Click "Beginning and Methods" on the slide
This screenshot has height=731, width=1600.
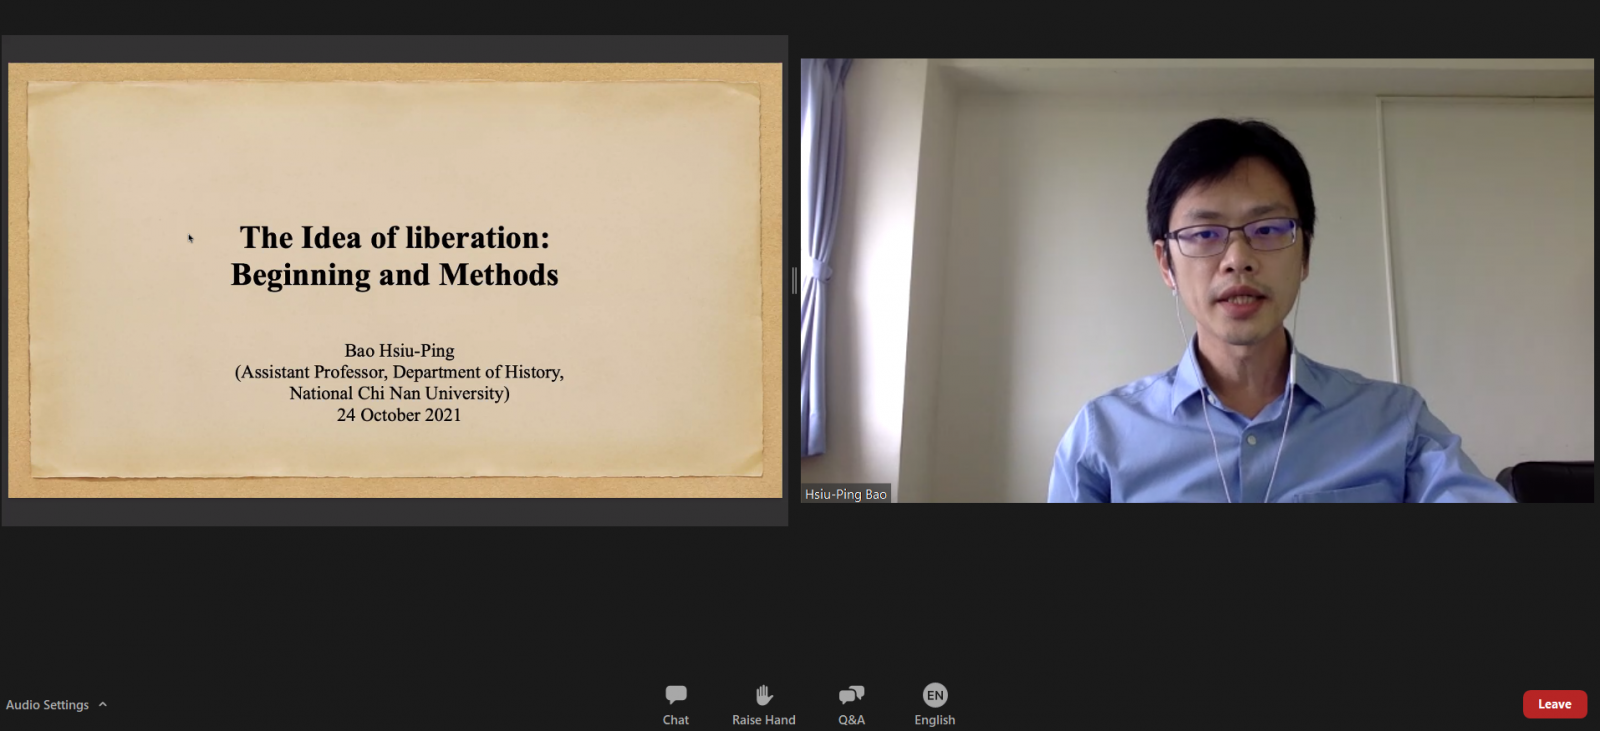point(395,275)
